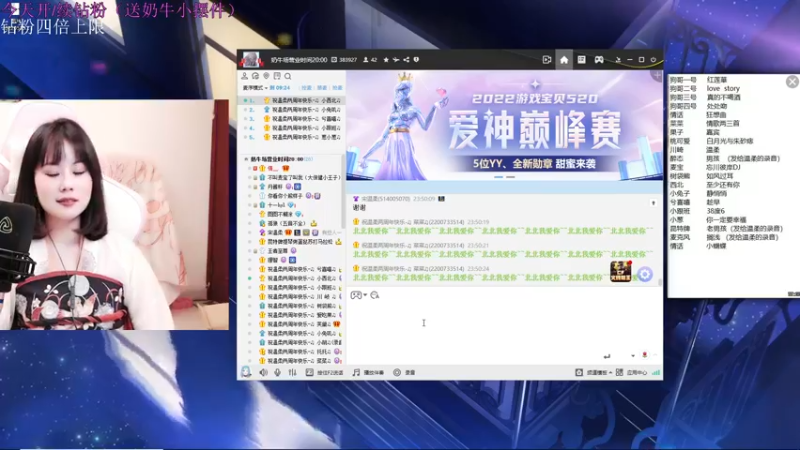Click the 谢谢 chat message
The height and width of the screenshot is (450, 800).
pyautogui.click(x=359, y=208)
